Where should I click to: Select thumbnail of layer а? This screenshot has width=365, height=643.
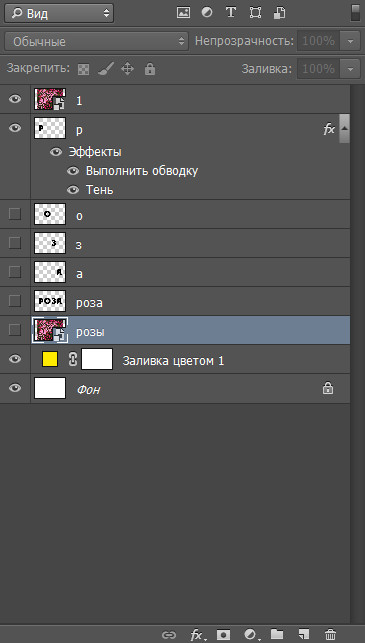(50, 272)
